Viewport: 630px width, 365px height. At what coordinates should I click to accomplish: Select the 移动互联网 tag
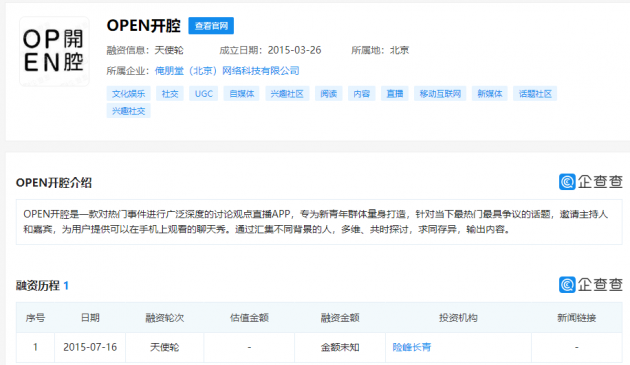pyautogui.click(x=440, y=94)
